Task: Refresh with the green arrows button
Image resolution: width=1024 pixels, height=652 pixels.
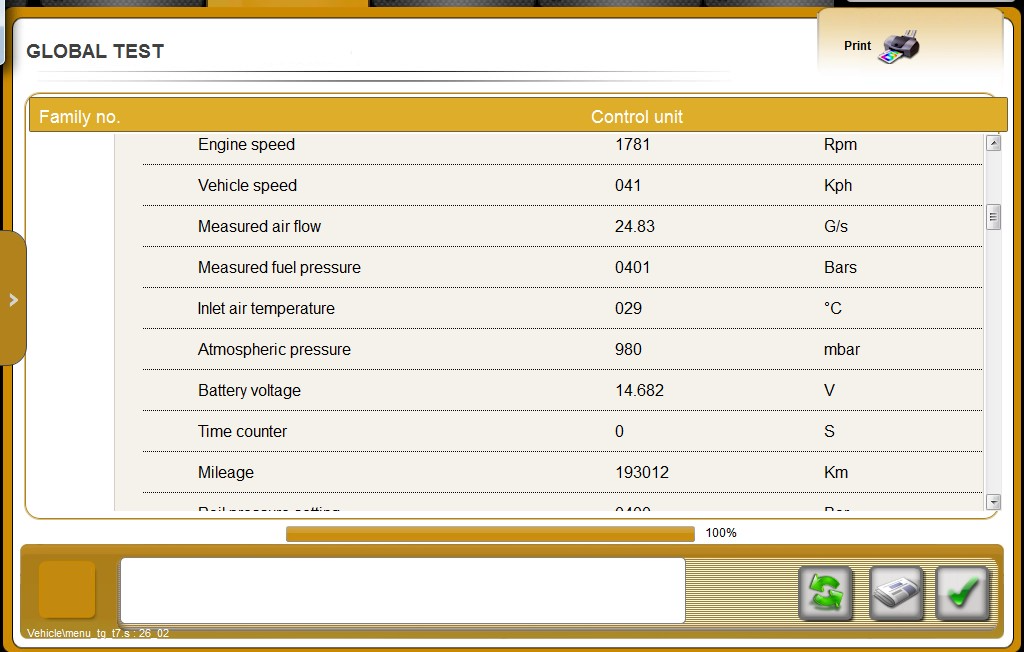Action: pyautogui.click(x=825, y=593)
